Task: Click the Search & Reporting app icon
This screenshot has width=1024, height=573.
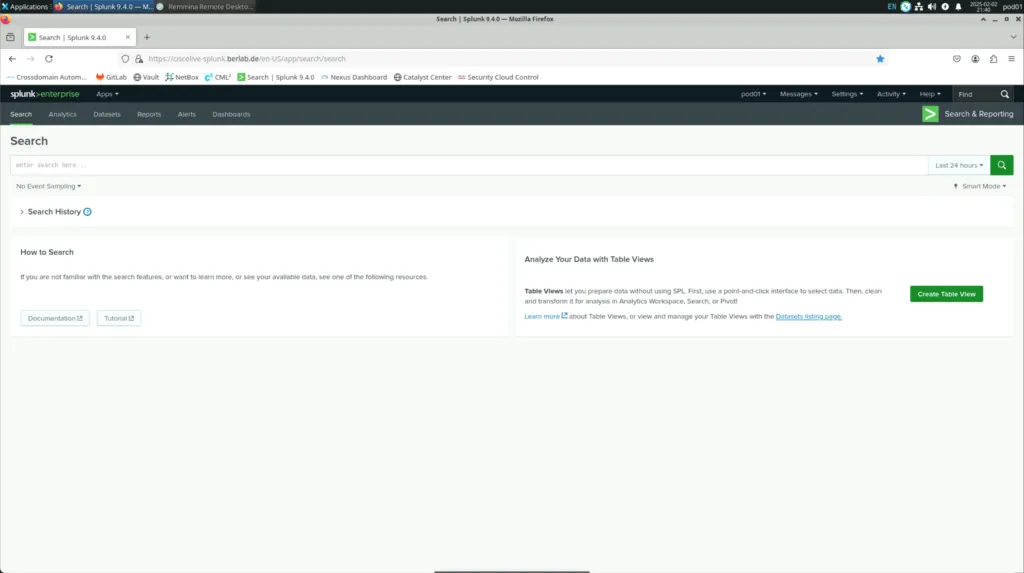Action: (x=930, y=114)
